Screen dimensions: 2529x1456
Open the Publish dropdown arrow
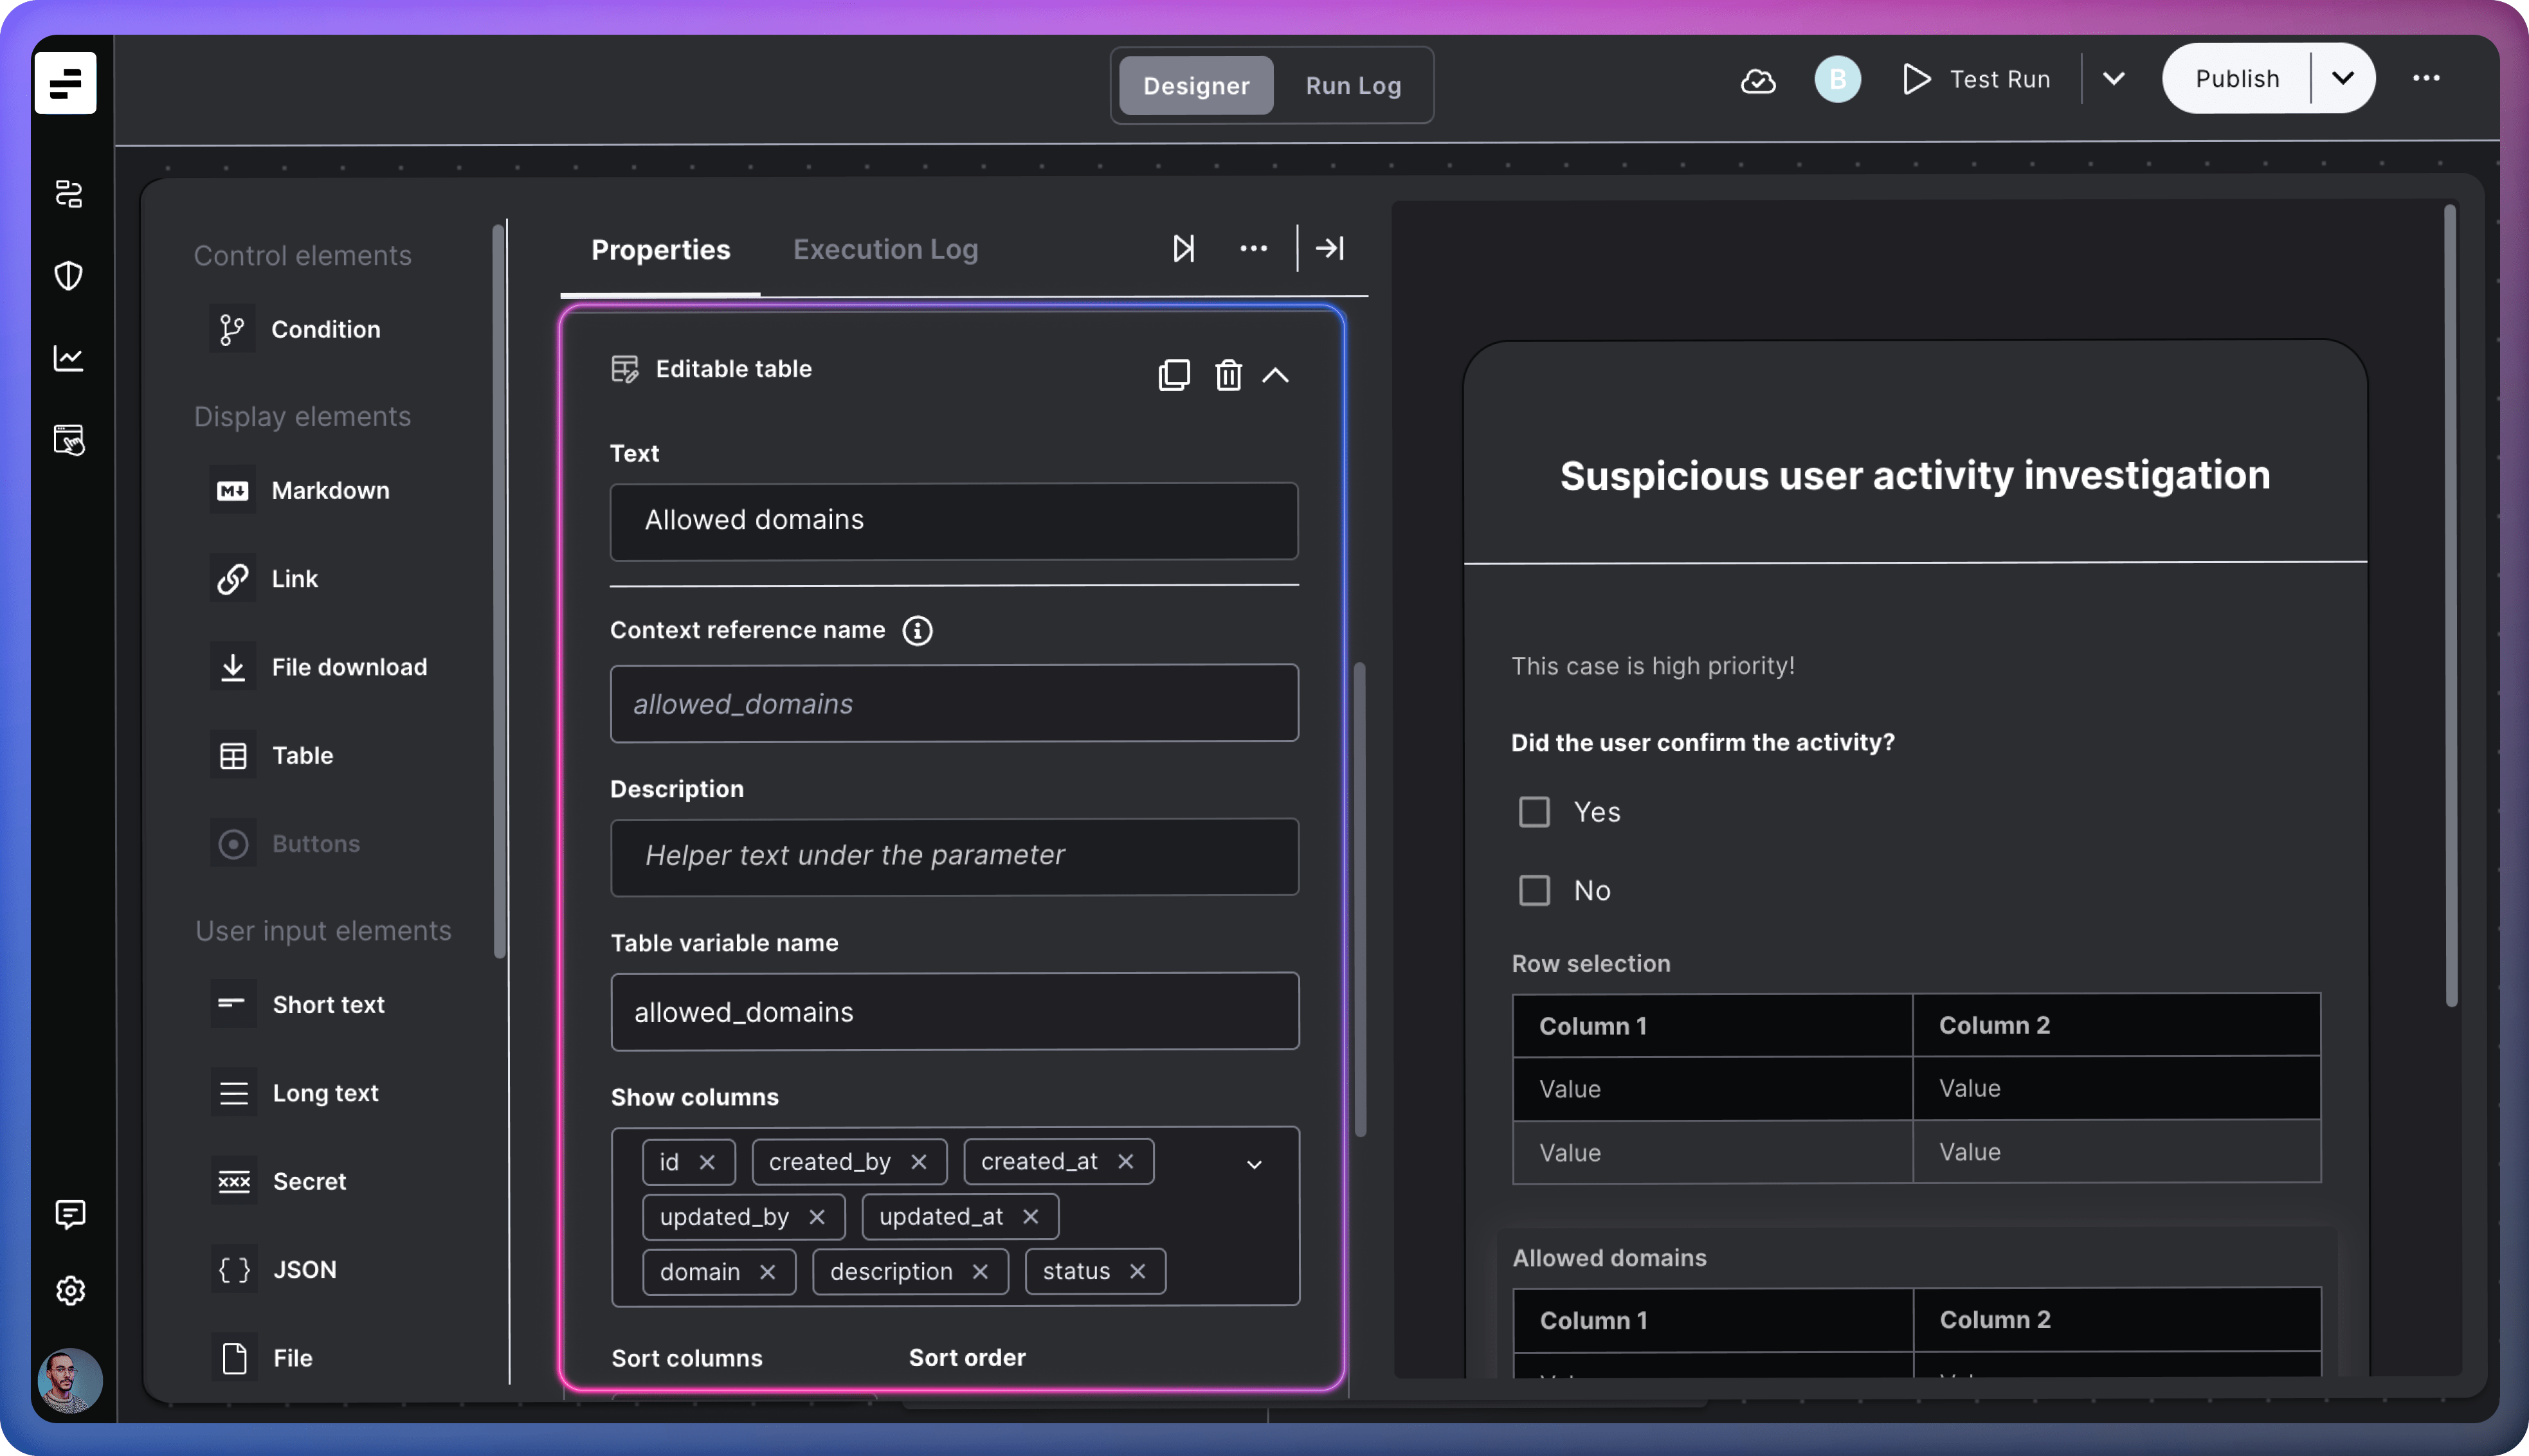tap(2342, 78)
